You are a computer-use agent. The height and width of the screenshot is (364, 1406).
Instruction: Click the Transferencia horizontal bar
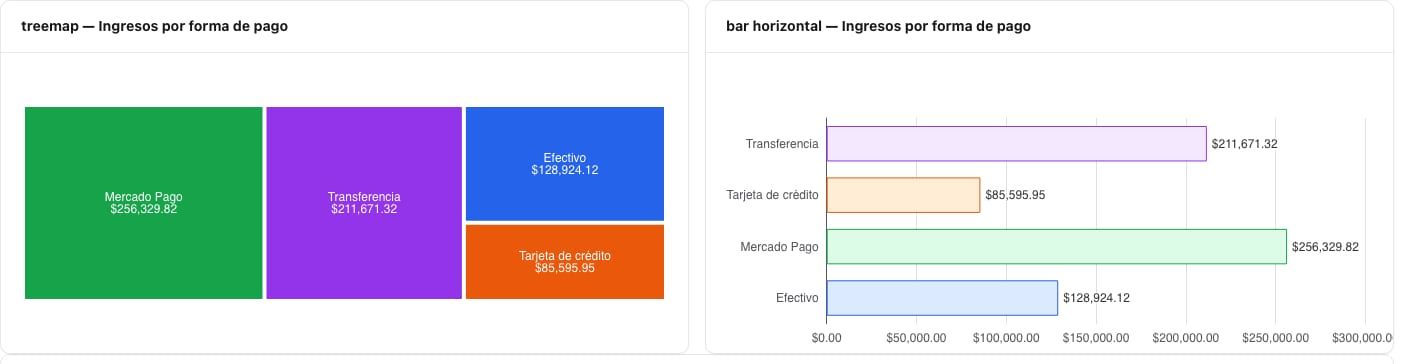click(1016, 144)
